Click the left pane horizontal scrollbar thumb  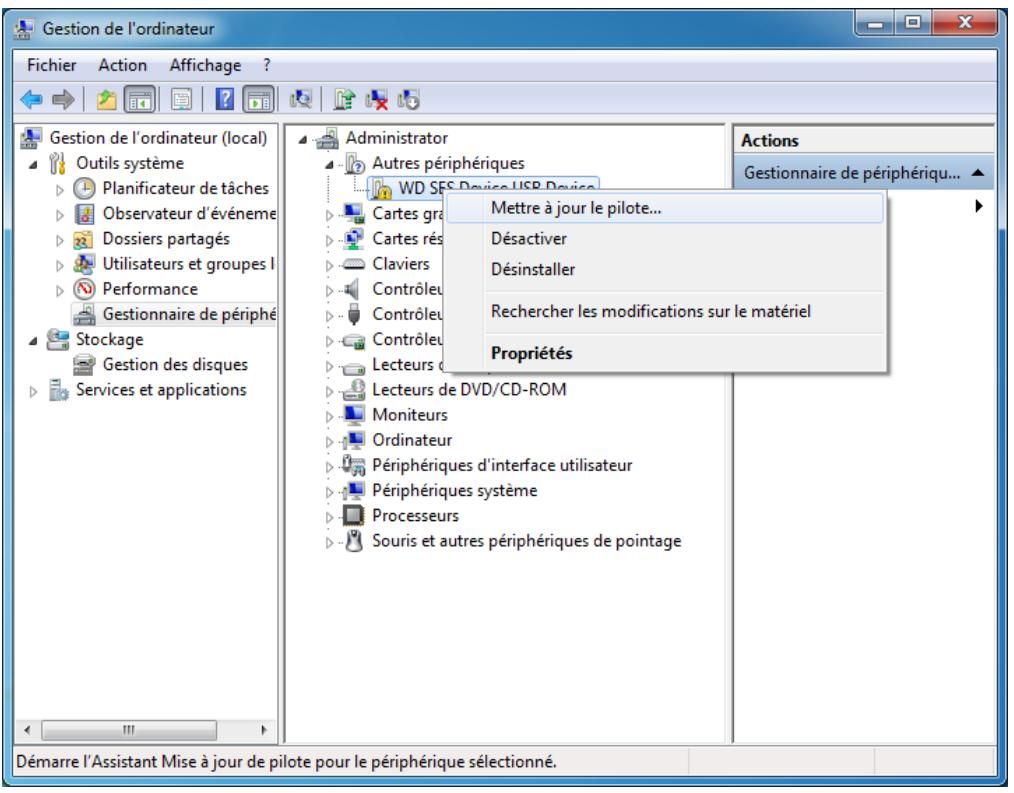click(129, 730)
